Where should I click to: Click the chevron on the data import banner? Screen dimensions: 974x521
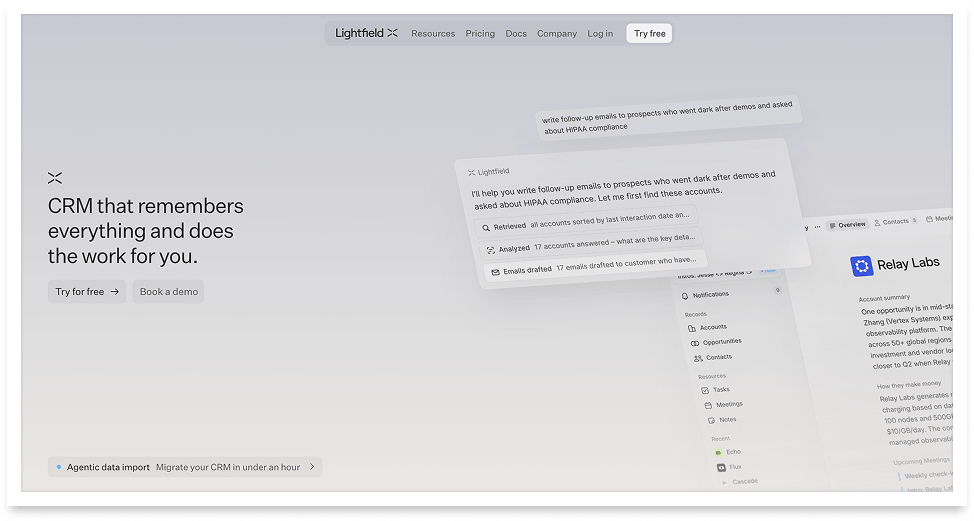coord(312,467)
